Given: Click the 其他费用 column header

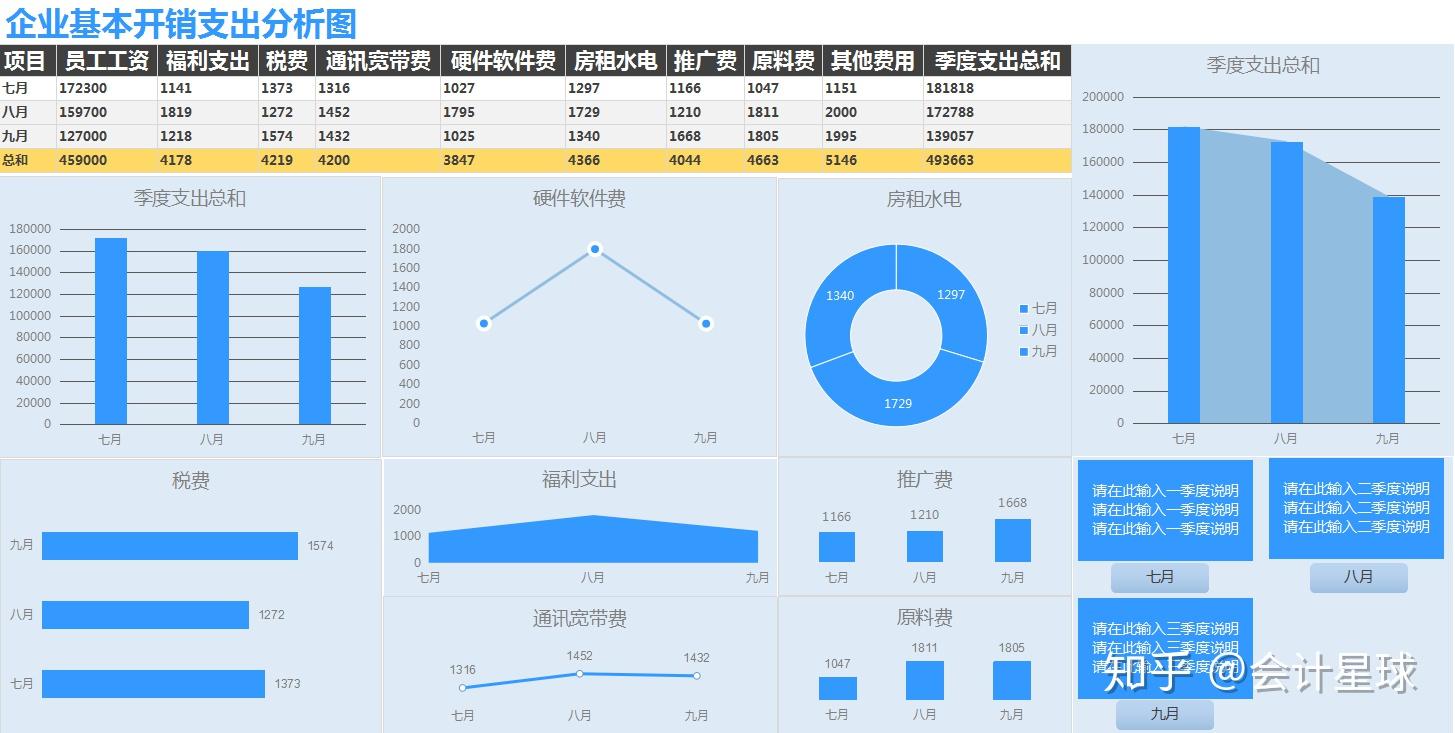Looking at the screenshot, I should [873, 61].
